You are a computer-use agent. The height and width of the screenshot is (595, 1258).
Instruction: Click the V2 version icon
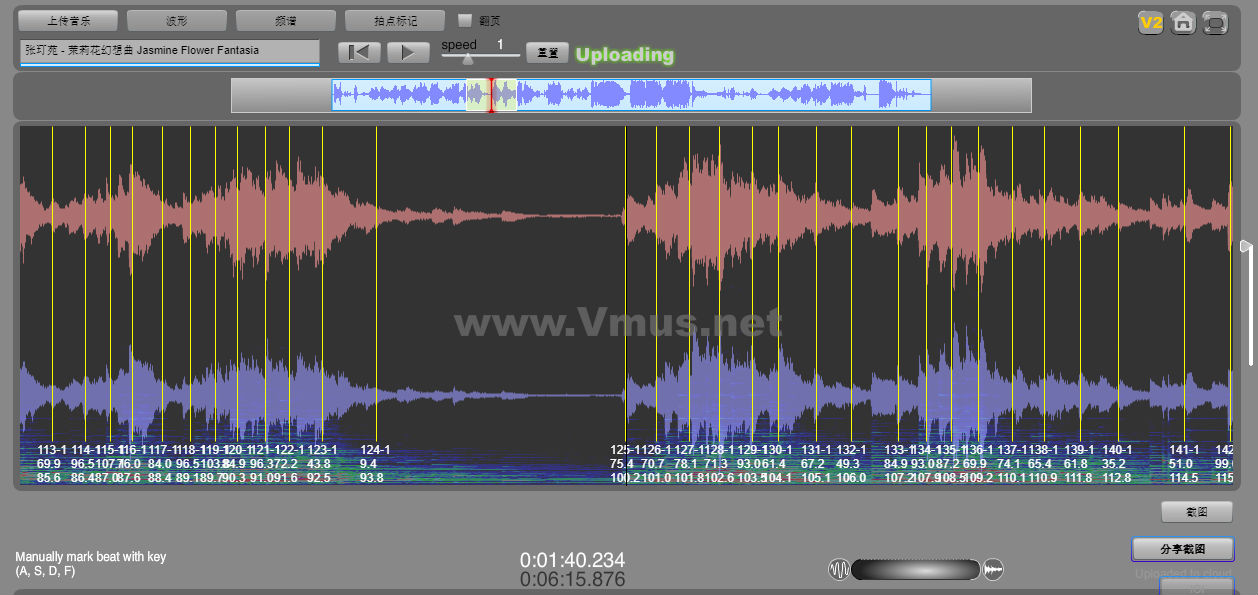tap(1150, 22)
